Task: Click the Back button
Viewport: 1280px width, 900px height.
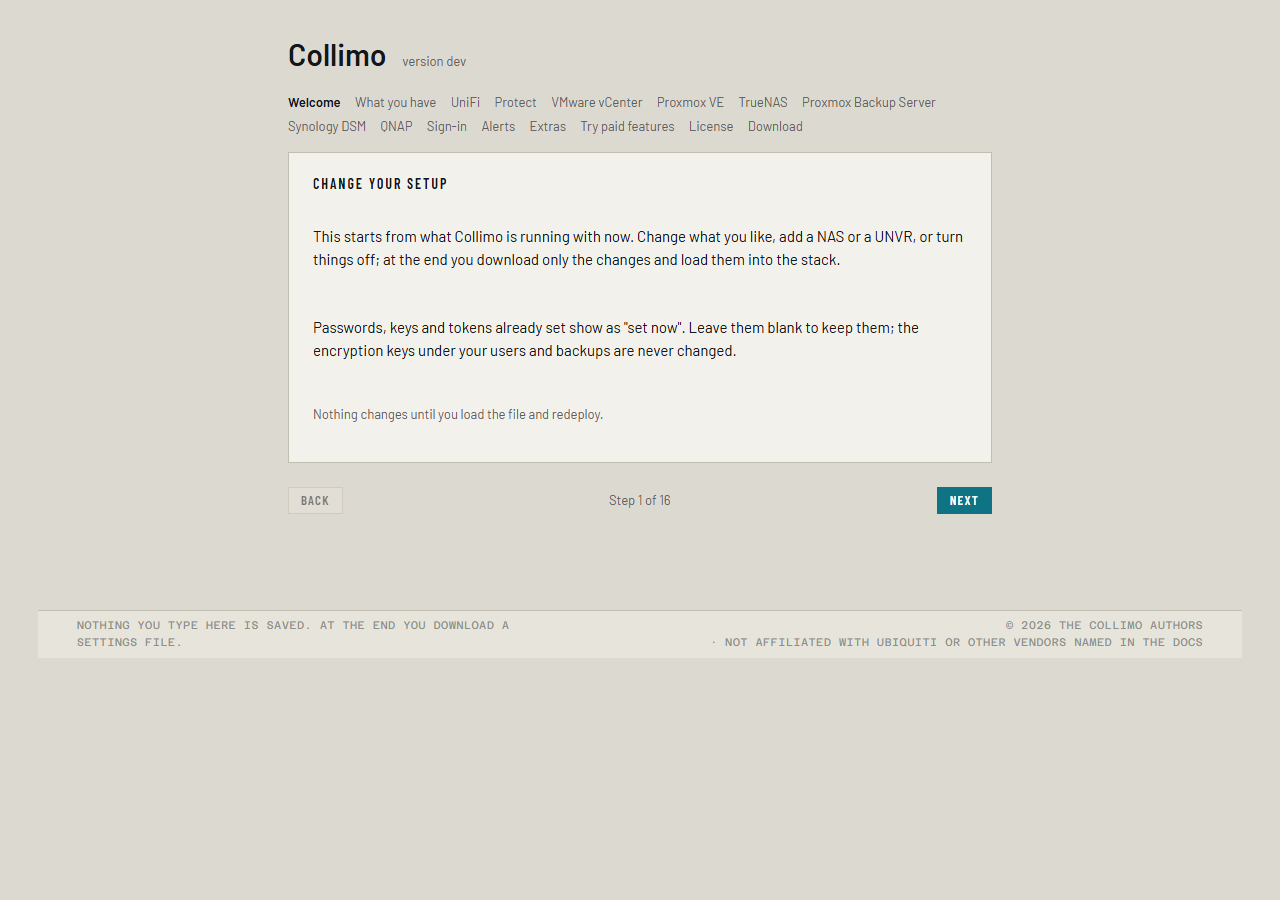Action: 315,500
